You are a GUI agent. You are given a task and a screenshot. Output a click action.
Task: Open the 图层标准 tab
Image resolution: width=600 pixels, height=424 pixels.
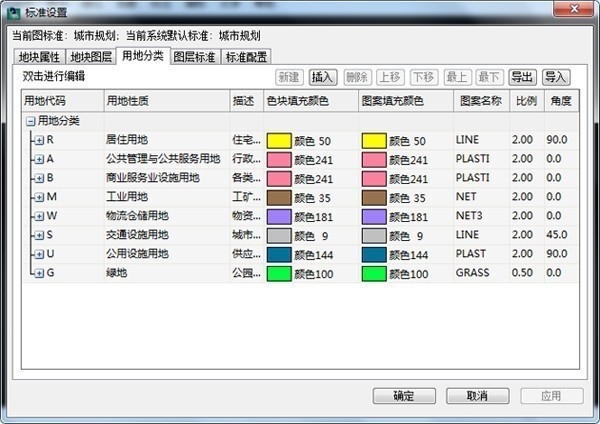[195, 57]
